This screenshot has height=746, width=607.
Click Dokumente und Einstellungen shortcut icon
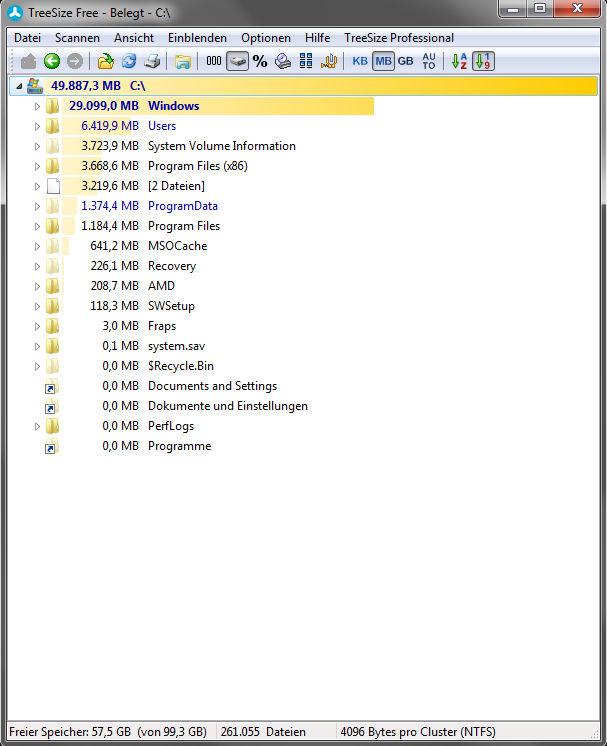coord(51,406)
